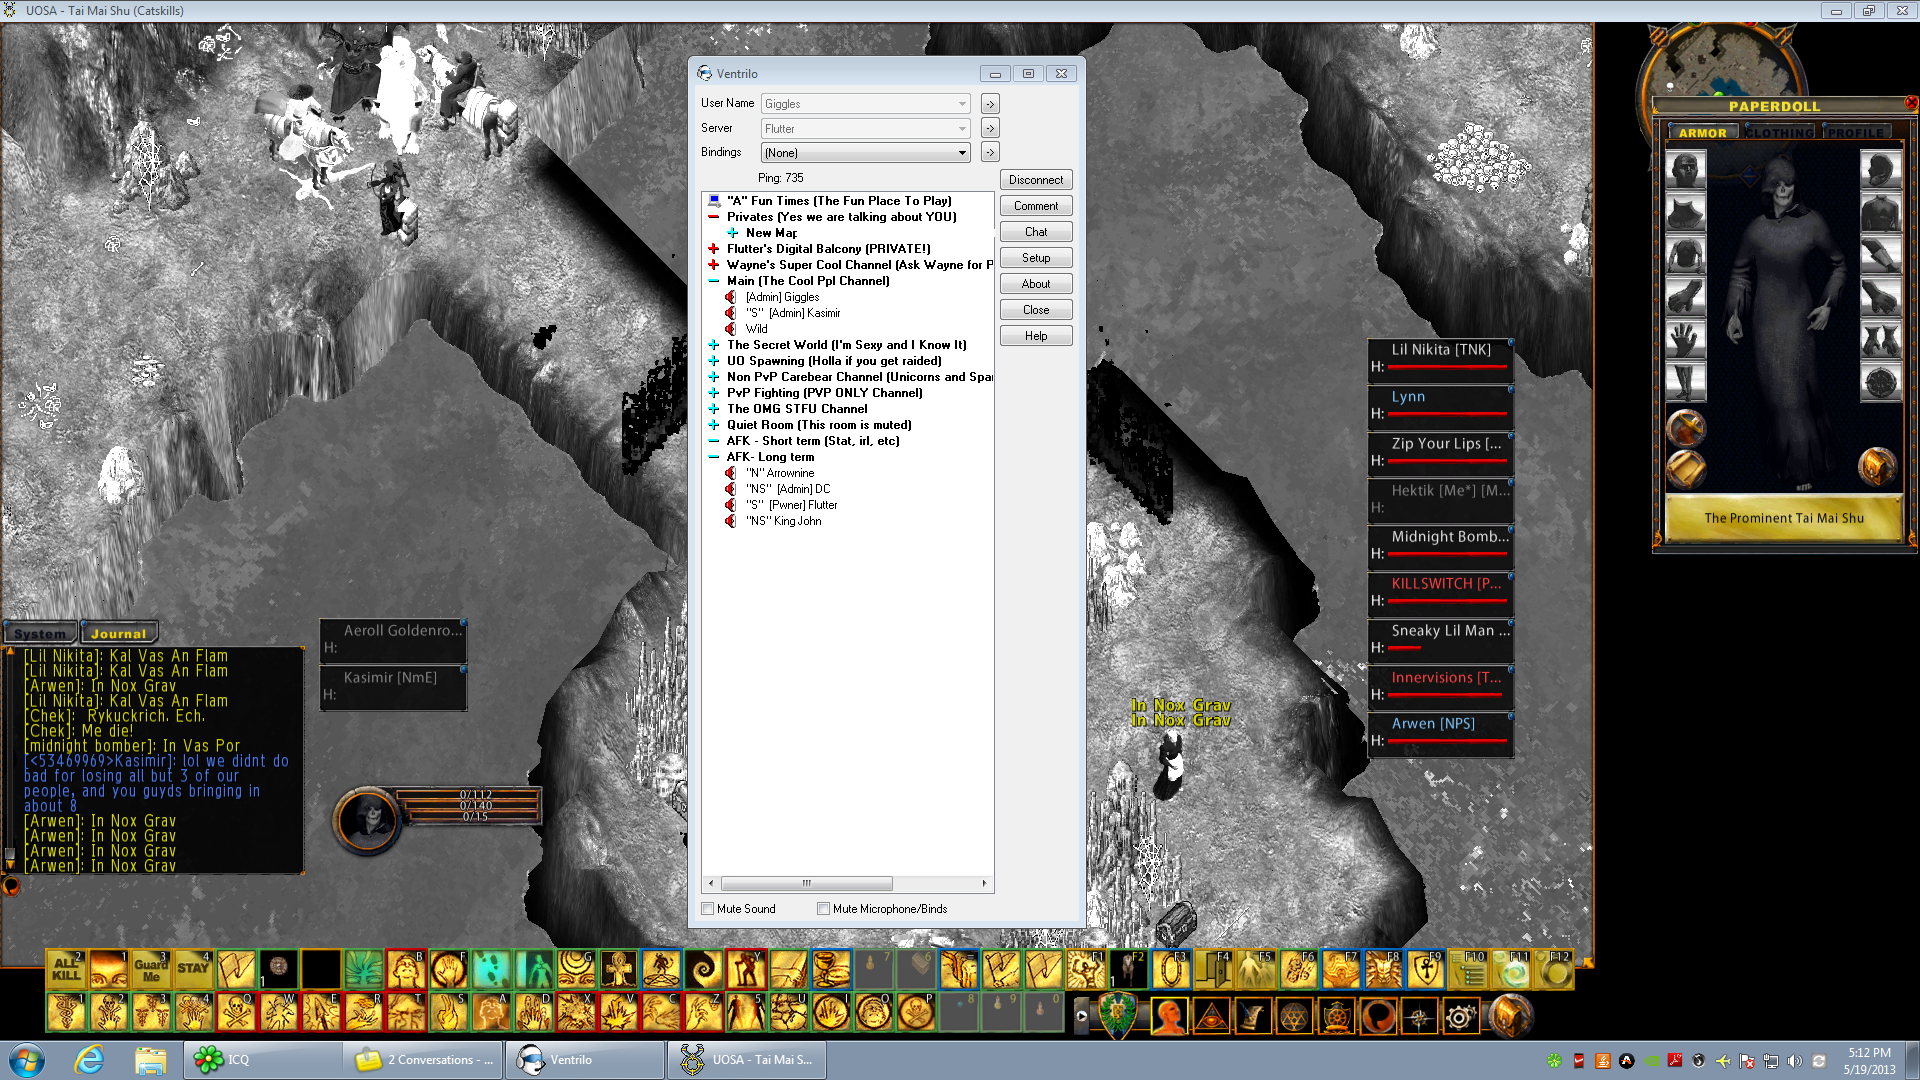Screen dimensions: 1920x1080
Task: Switch to the CLOTHING tab
Action: (1780, 132)
